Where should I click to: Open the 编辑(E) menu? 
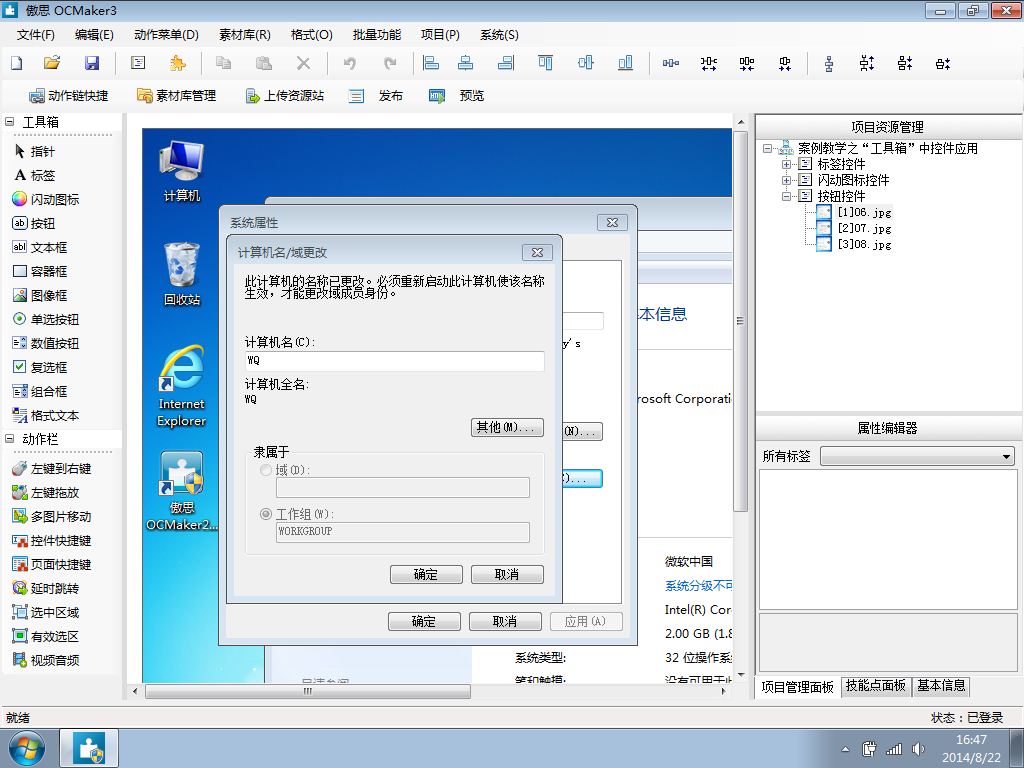[94, 35]
